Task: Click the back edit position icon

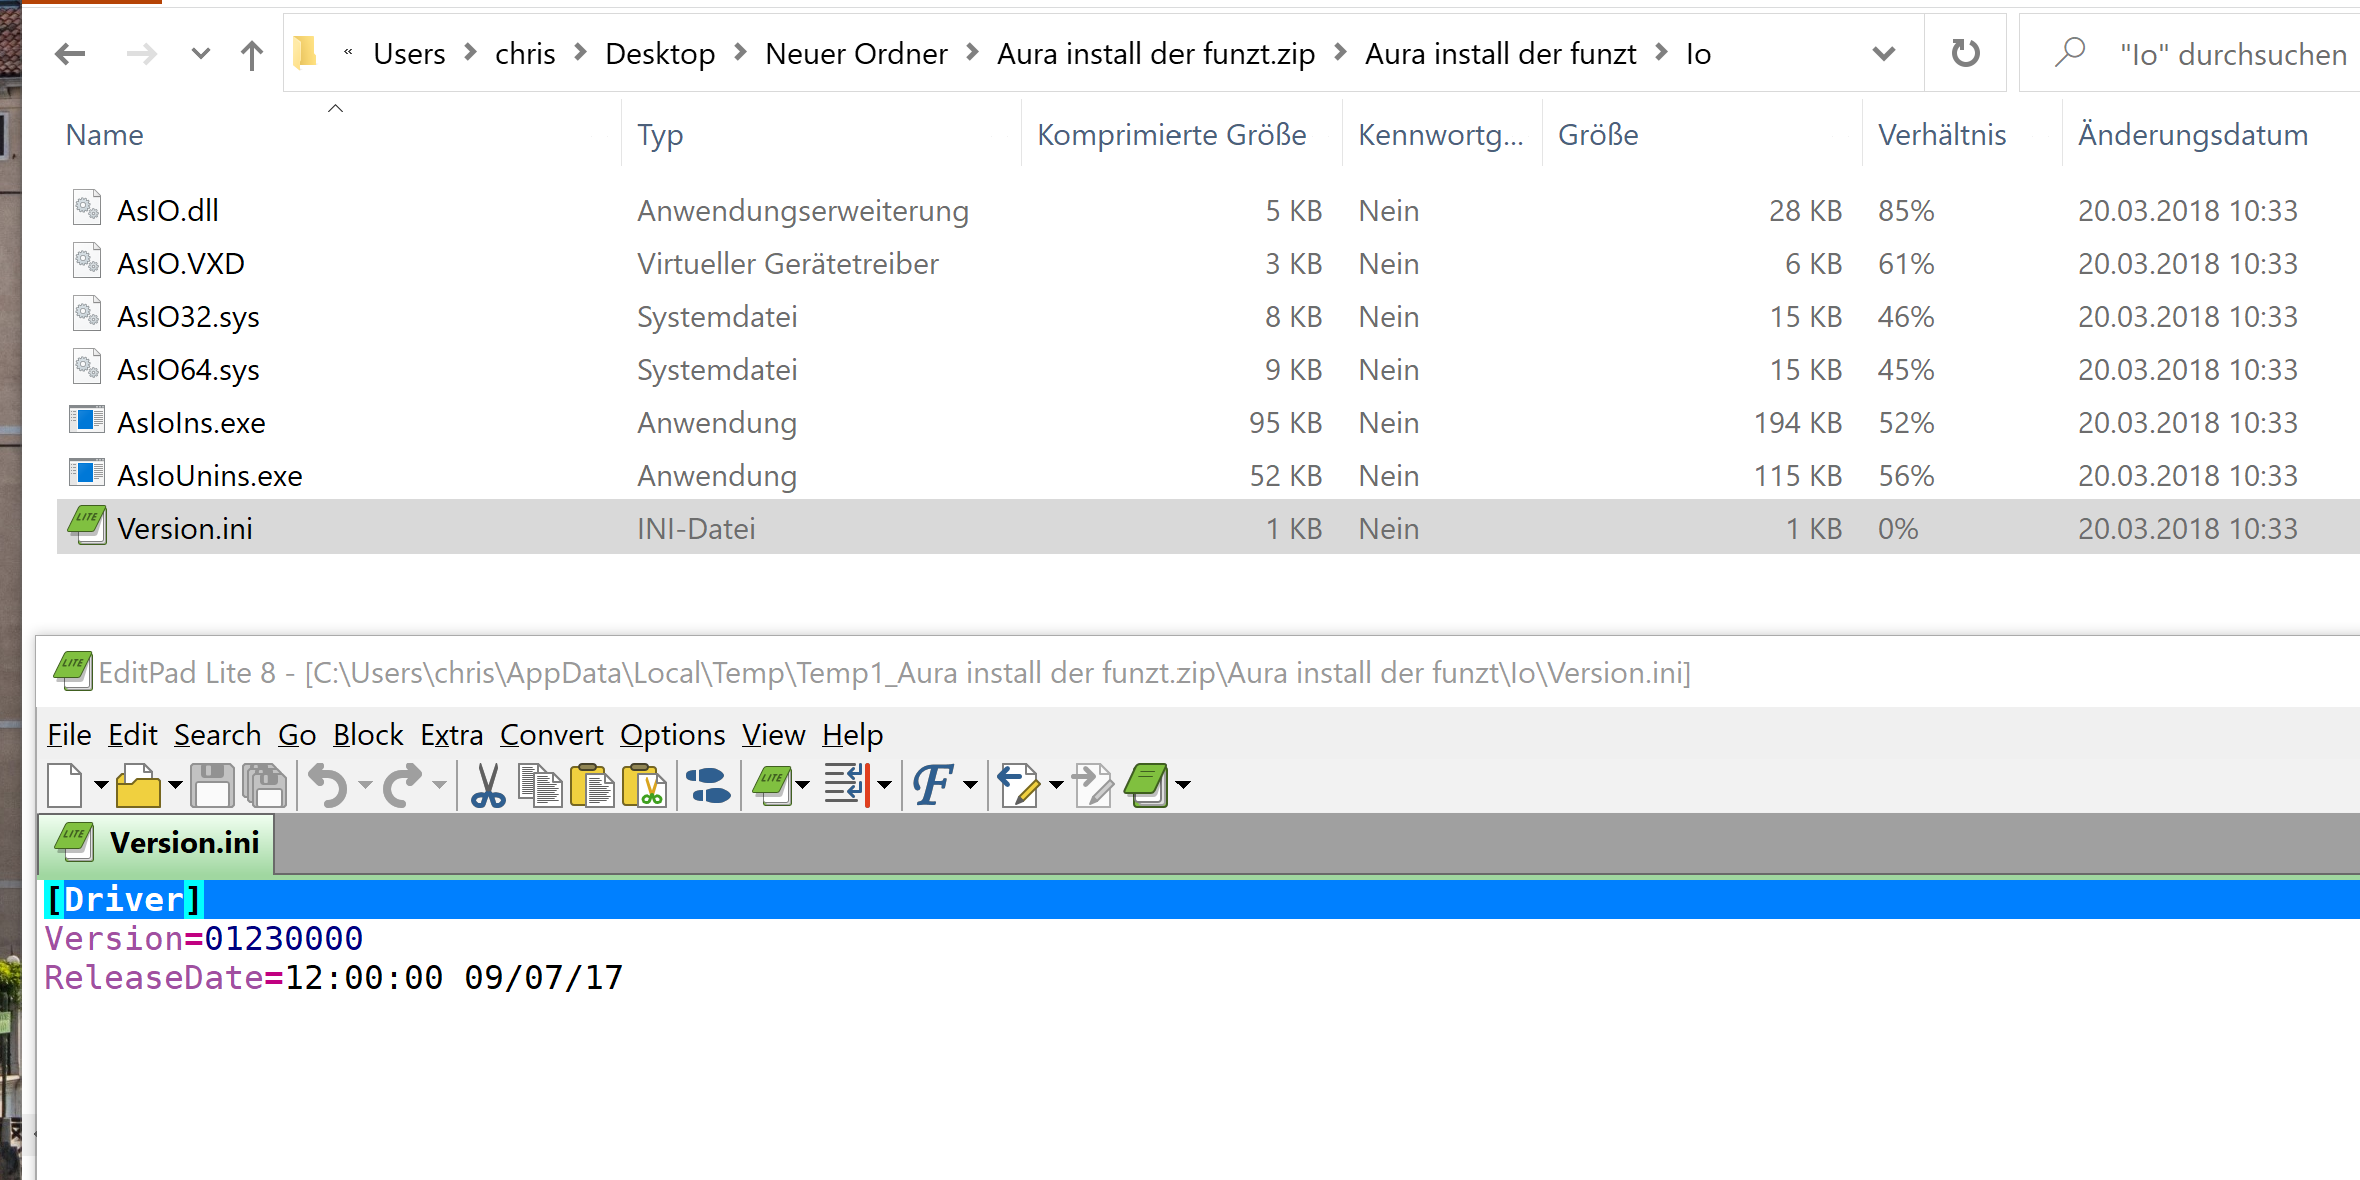Action: point(1019,785)
